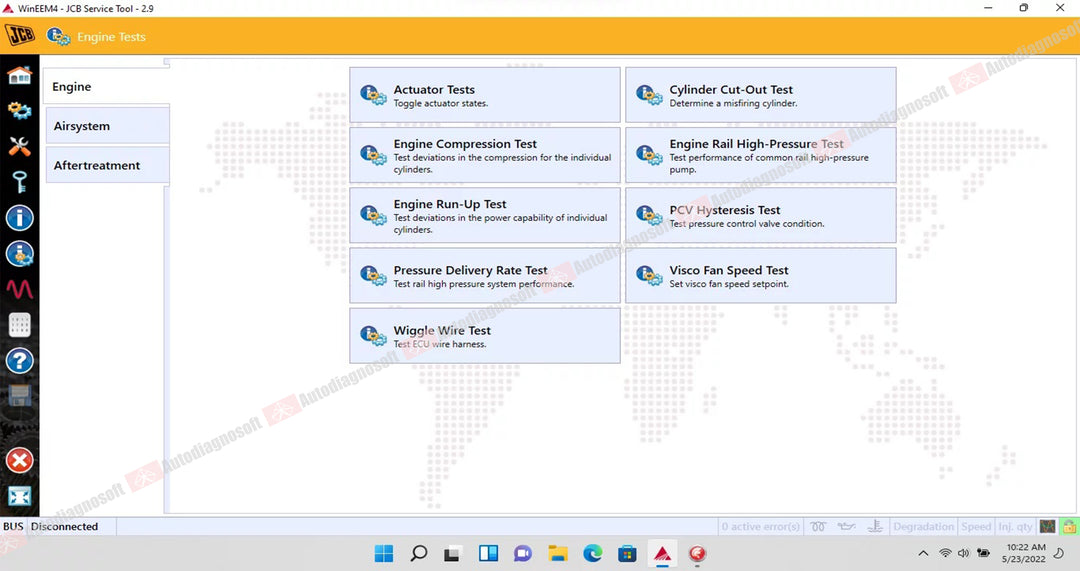This screenshot has height=571, width=1080.
Task: Toggle the fullscreen arrows icon in sidebar
Action: pos(19,496)
